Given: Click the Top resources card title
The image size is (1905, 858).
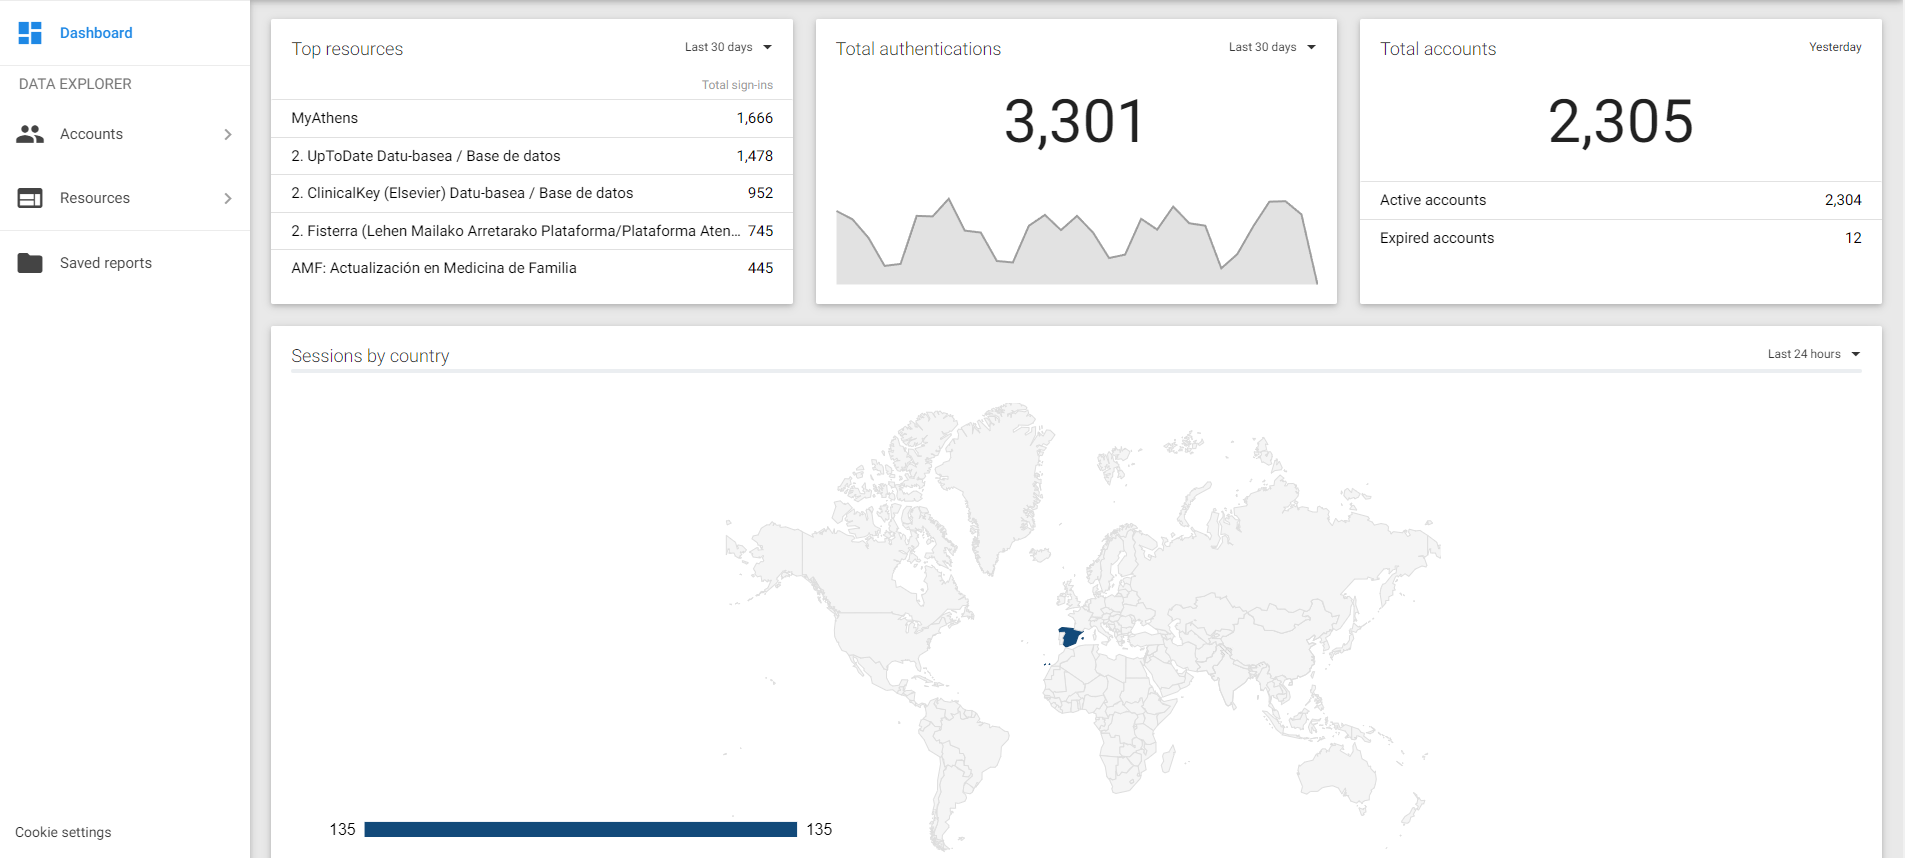Looking at the screenshot, I should click(x=347, y=49).
